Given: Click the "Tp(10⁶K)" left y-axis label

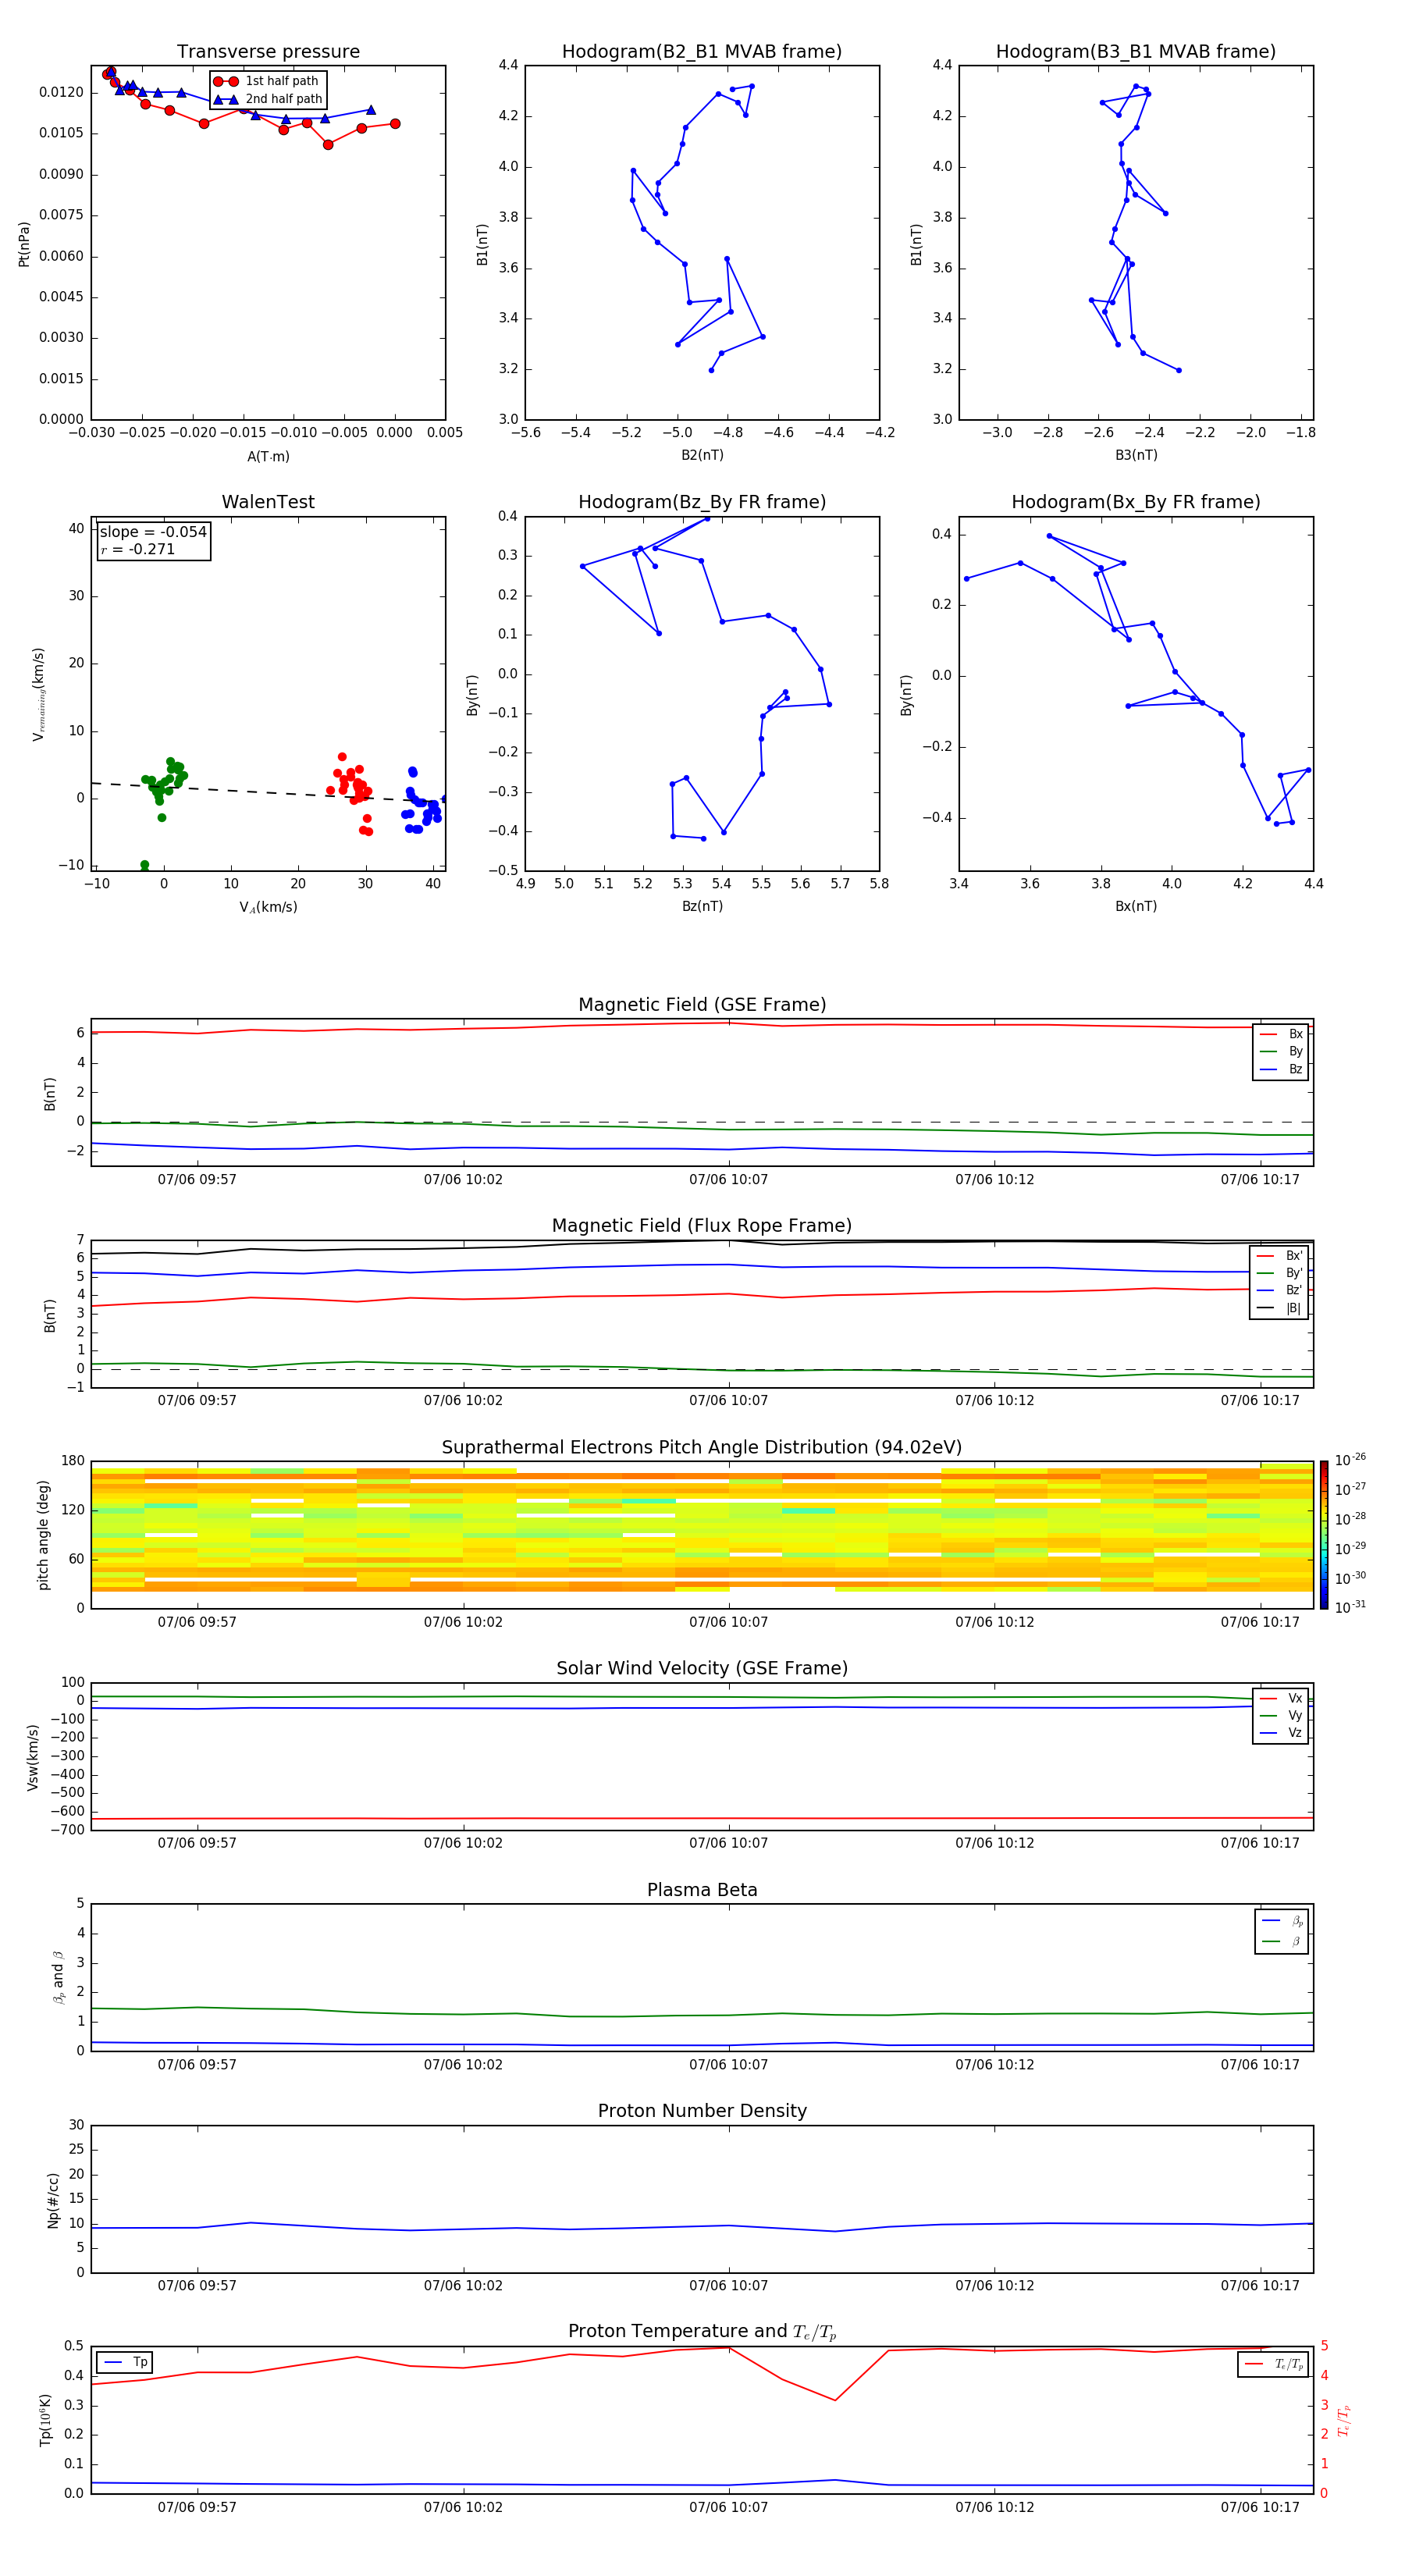Looking at the screenshot, I should point(45,2420).
